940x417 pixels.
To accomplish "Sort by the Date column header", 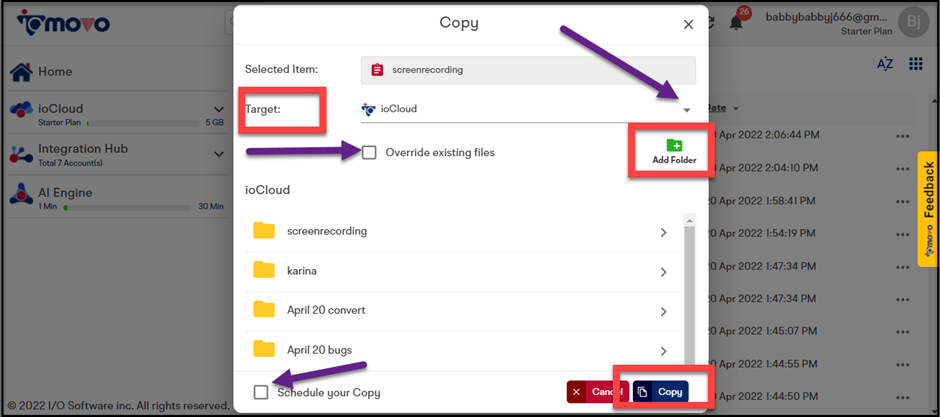I will [x=719, y=108].
